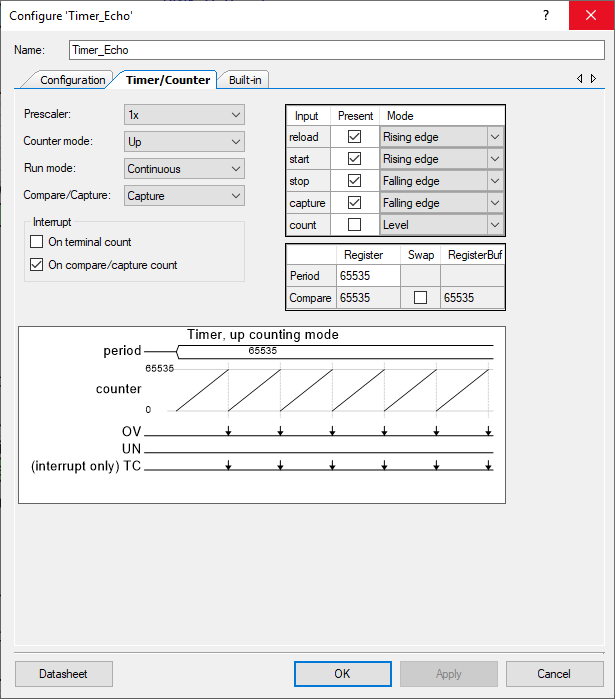Change the stop input edge mode dropdown
The image size is (615, 699).
coord(441,181)
